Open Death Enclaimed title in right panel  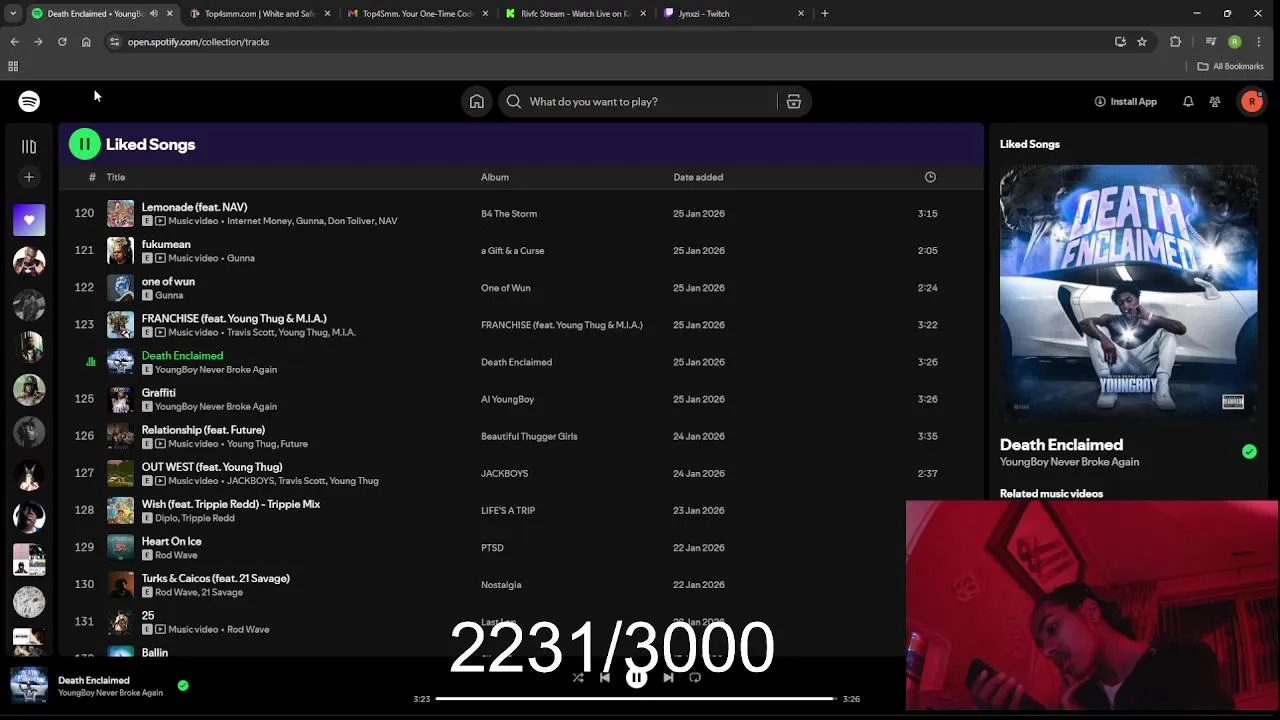pos(1061,445)
